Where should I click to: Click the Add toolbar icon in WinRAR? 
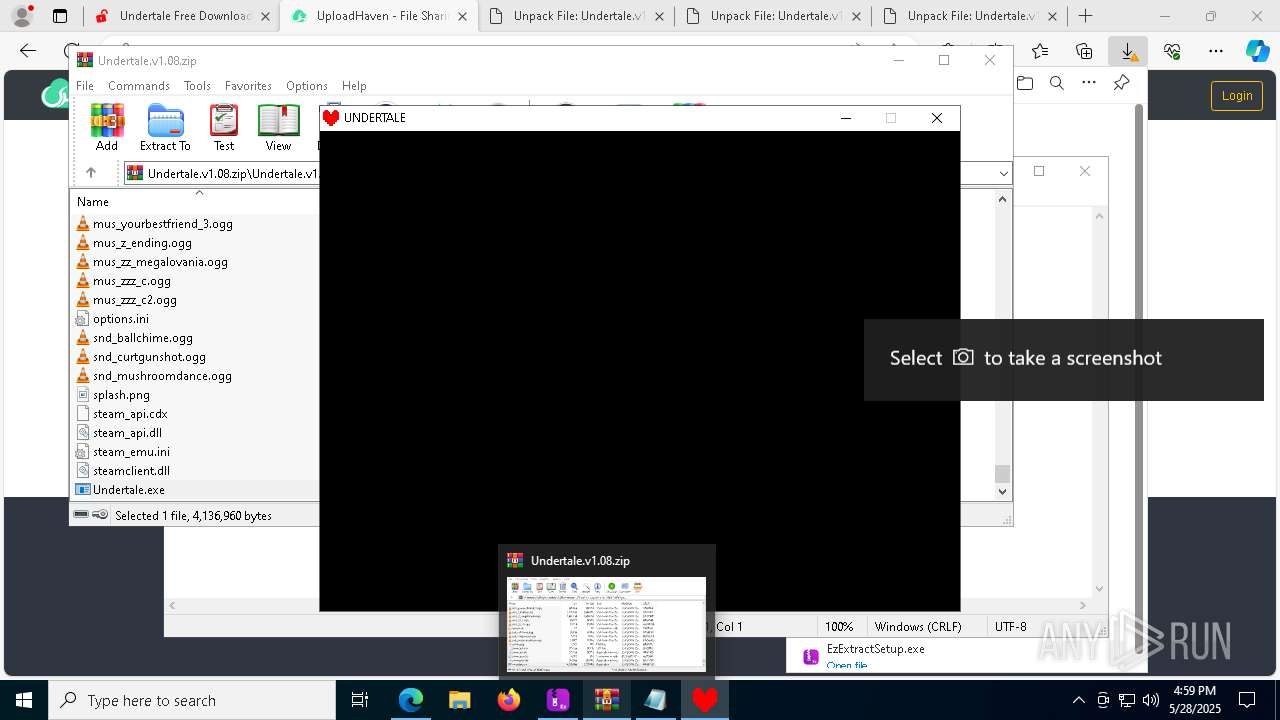(107, 127)
